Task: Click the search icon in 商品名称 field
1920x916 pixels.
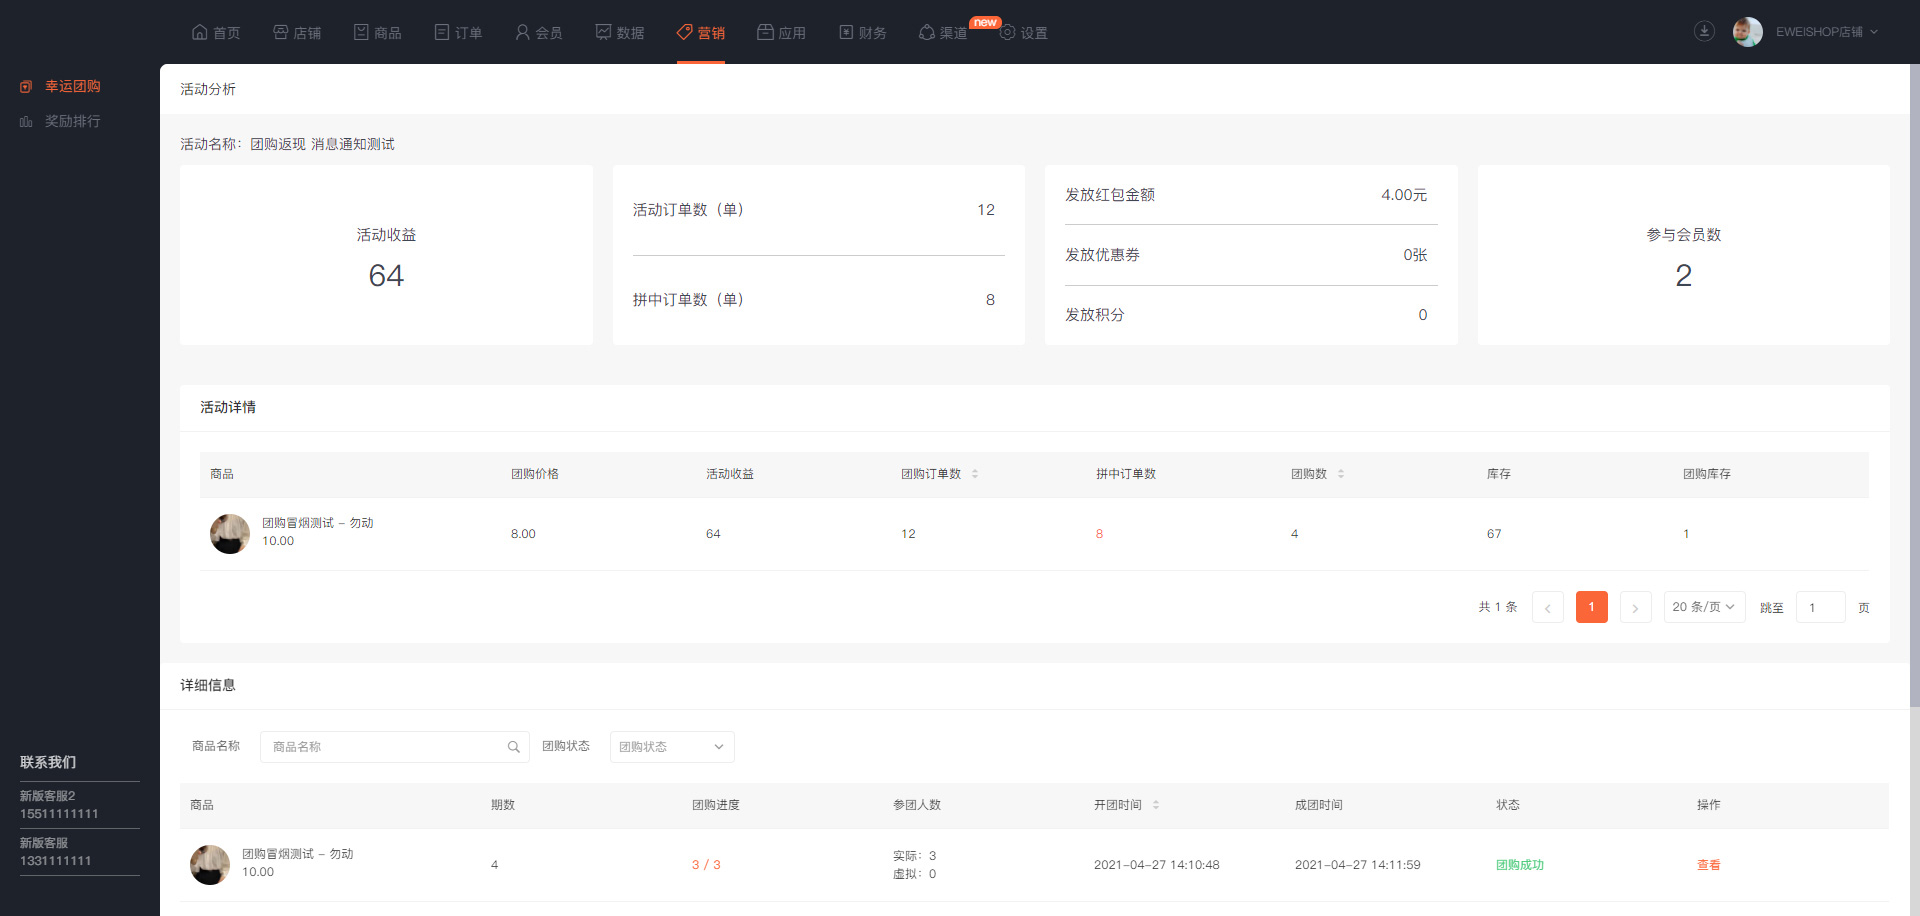Action: point(513,747)
